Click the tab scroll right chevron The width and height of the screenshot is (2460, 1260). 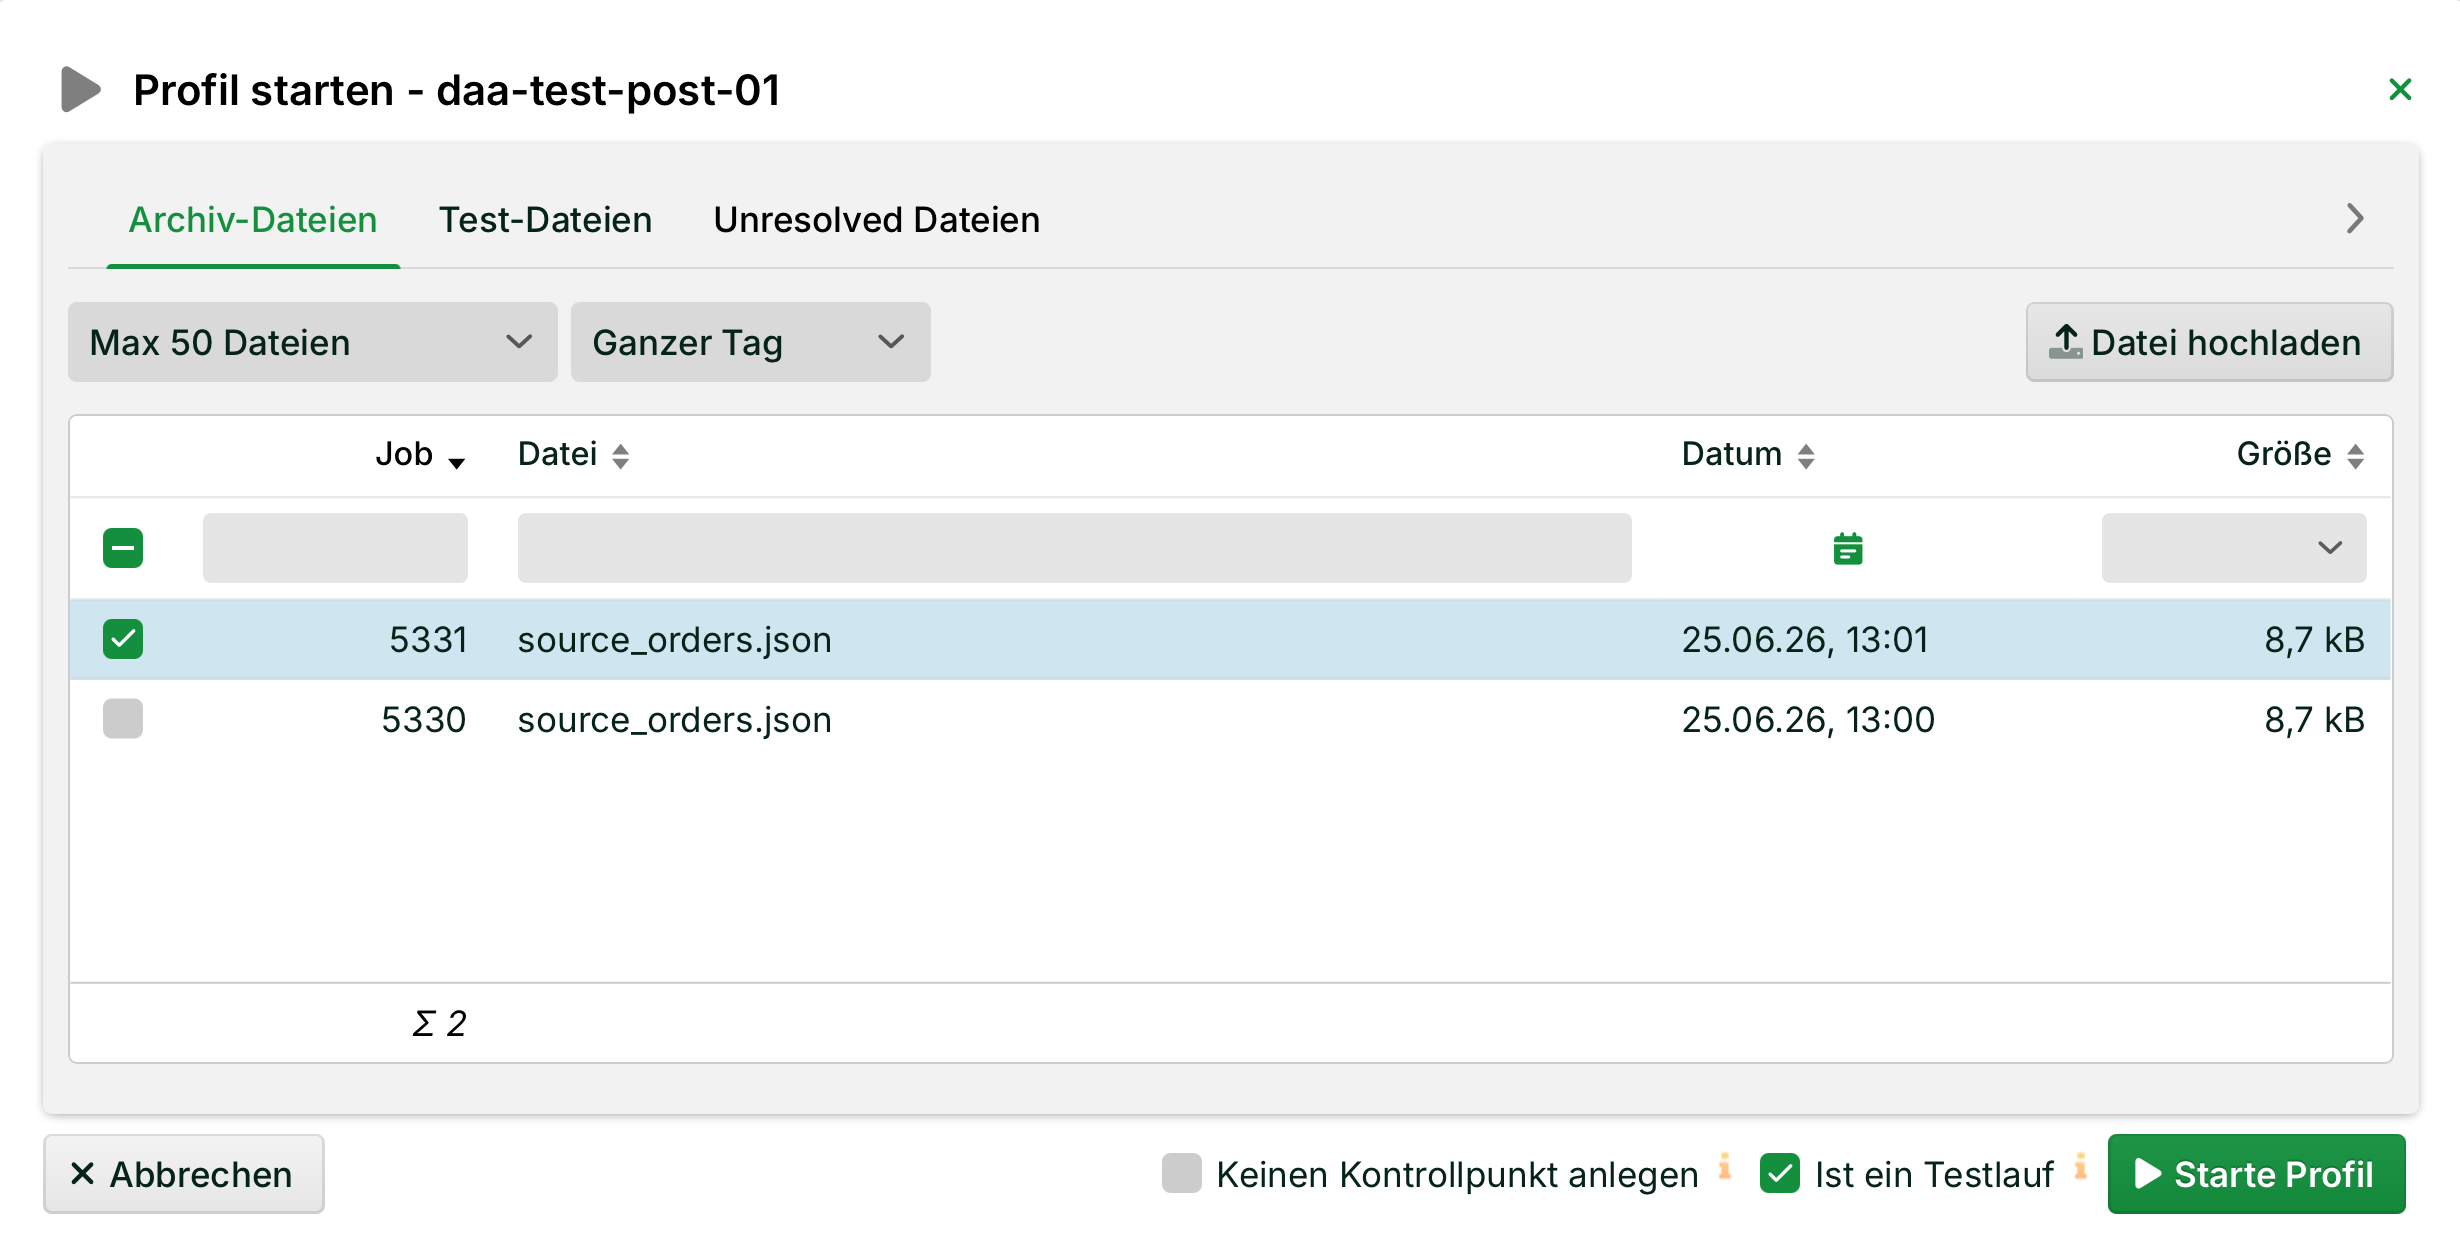click(2355, 219)
